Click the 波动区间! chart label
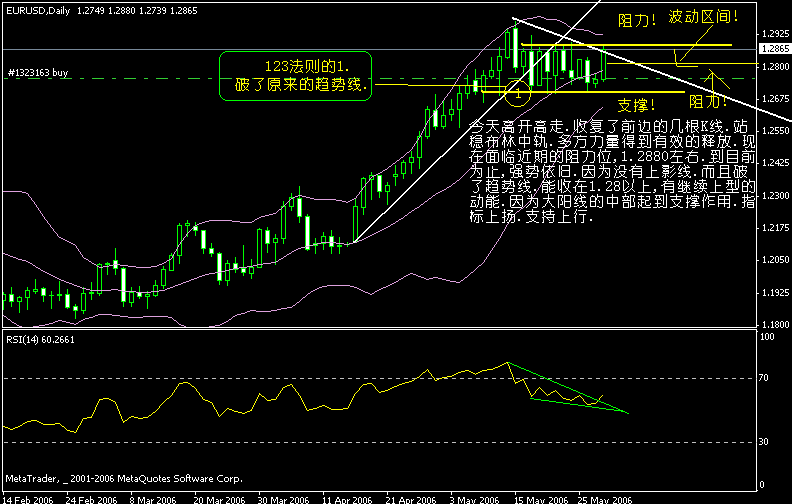Image resolution: width=792 pixels, height=504 pixels. [x=703, y=17]
